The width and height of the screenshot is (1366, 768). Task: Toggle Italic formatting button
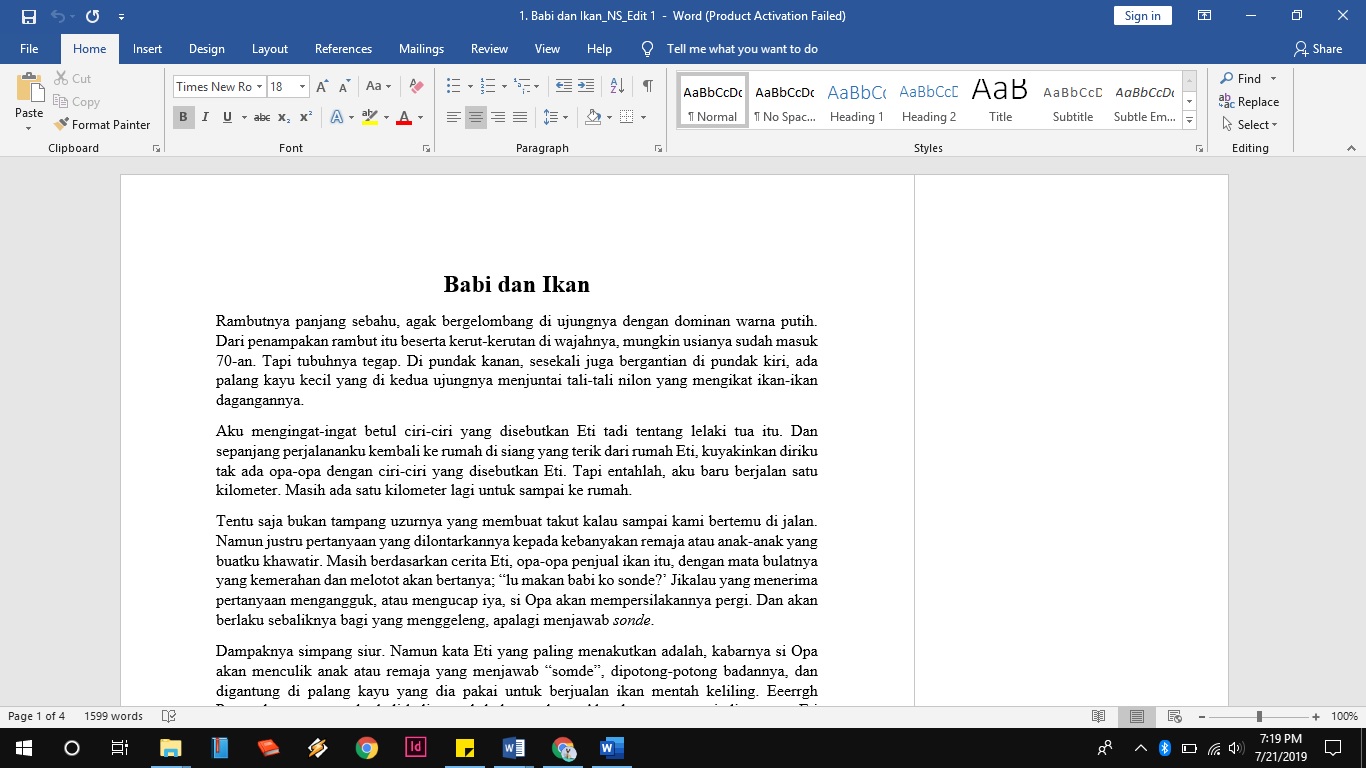pos(205,117)
